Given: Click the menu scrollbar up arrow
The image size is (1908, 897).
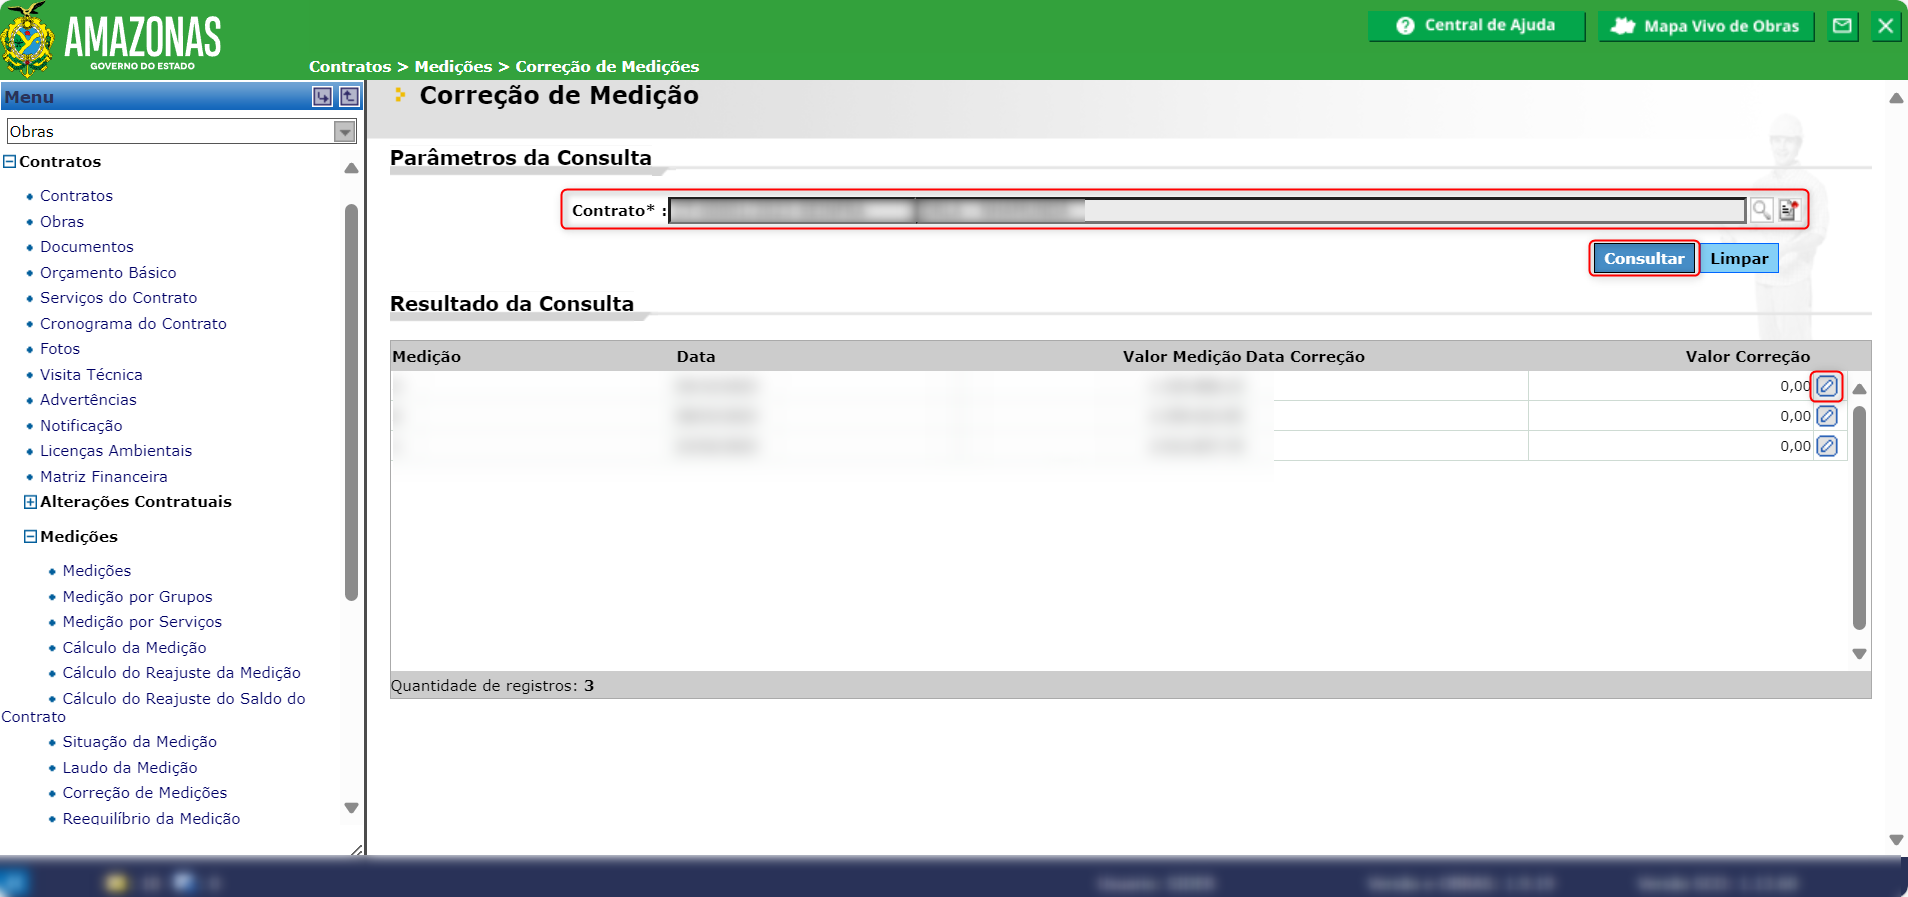Looking at the screenshot, I should tap(351, 168).
